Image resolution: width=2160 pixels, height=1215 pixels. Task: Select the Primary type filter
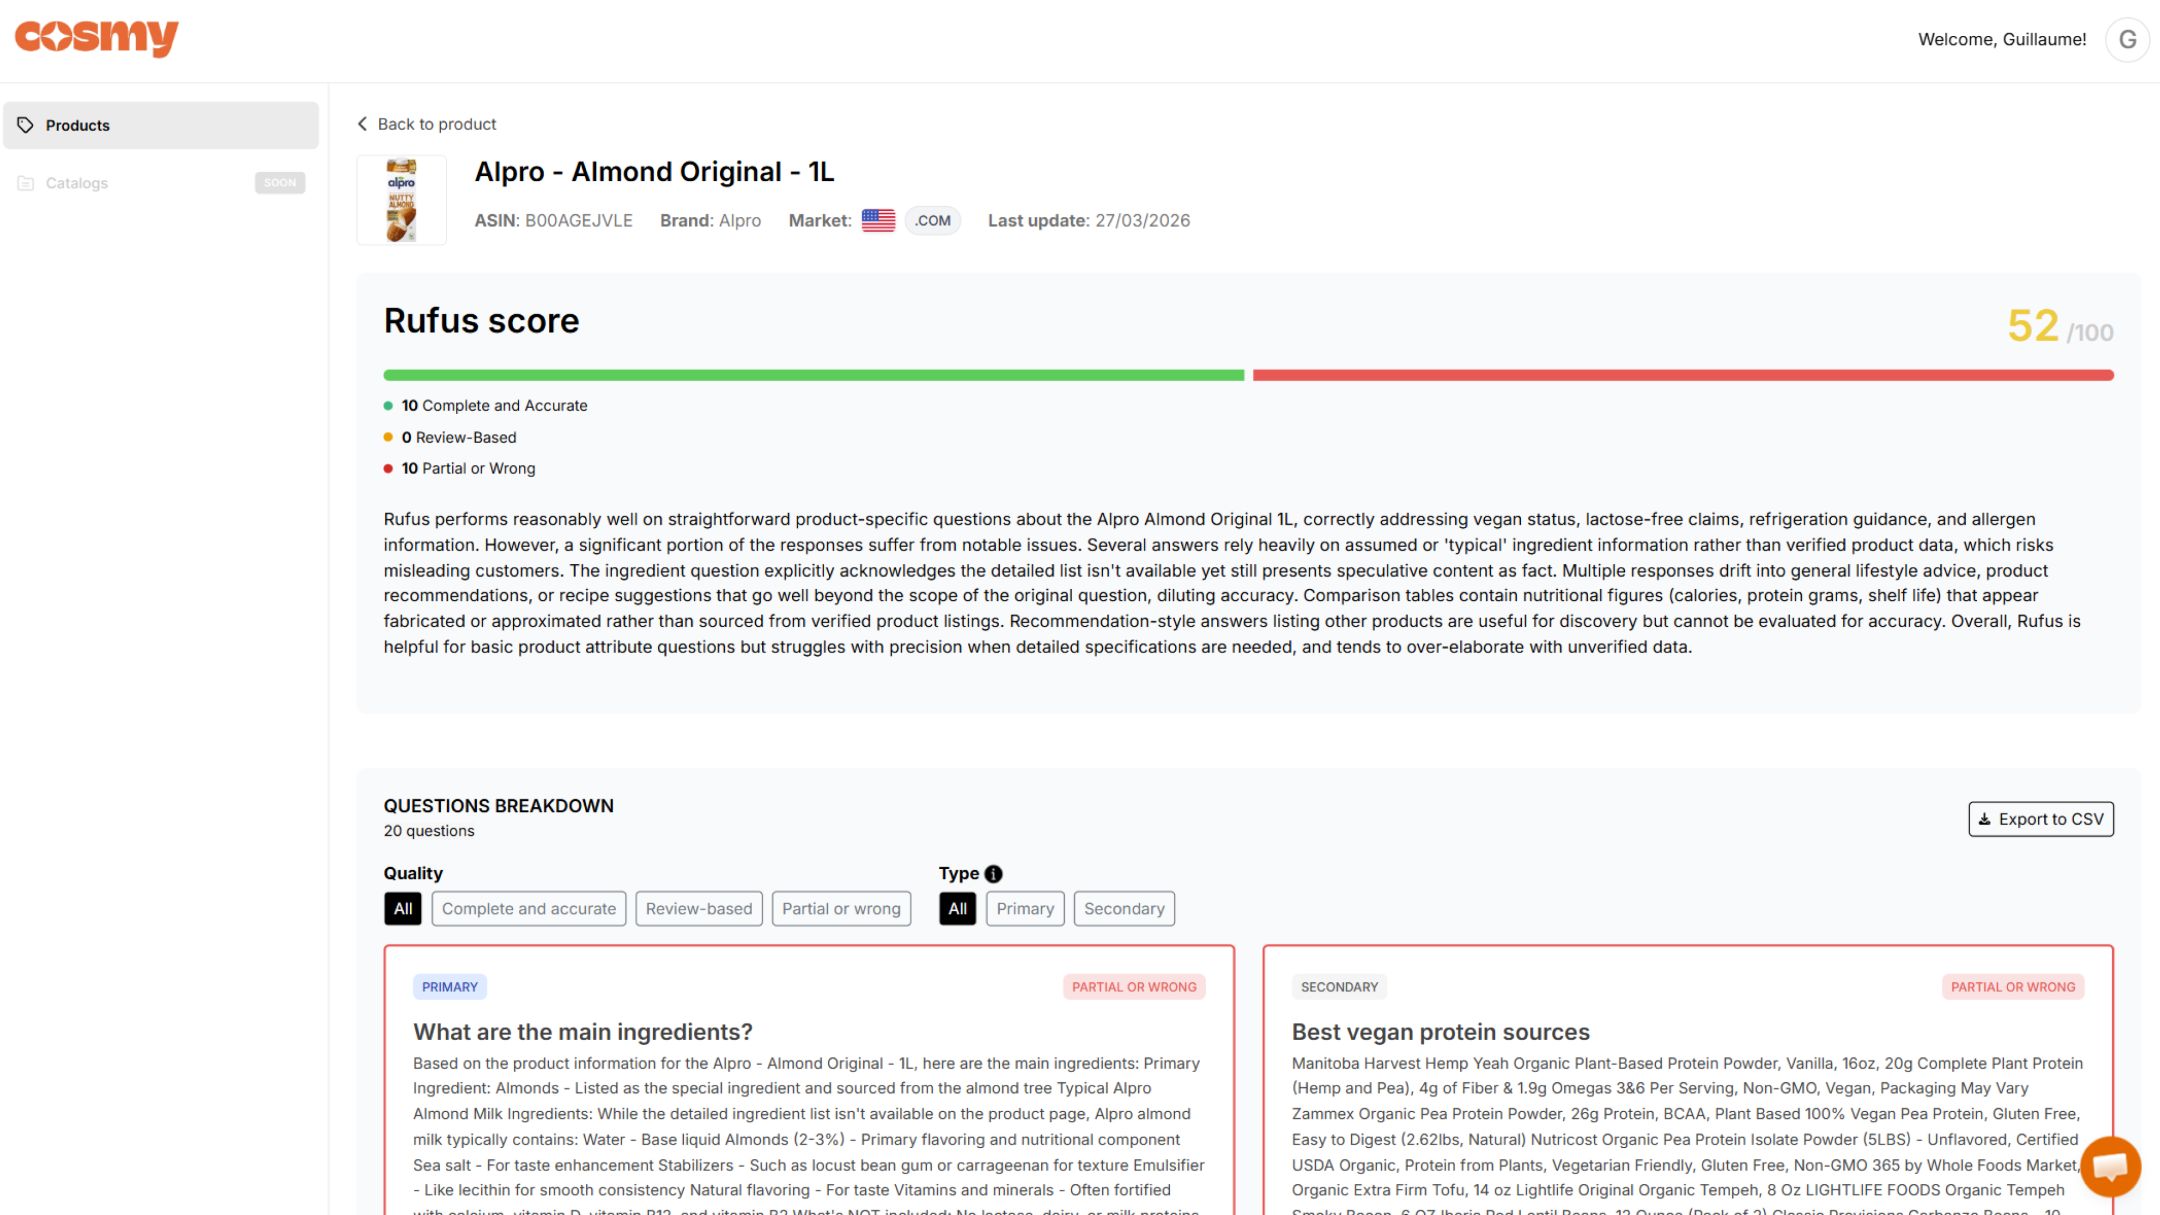1024,908
